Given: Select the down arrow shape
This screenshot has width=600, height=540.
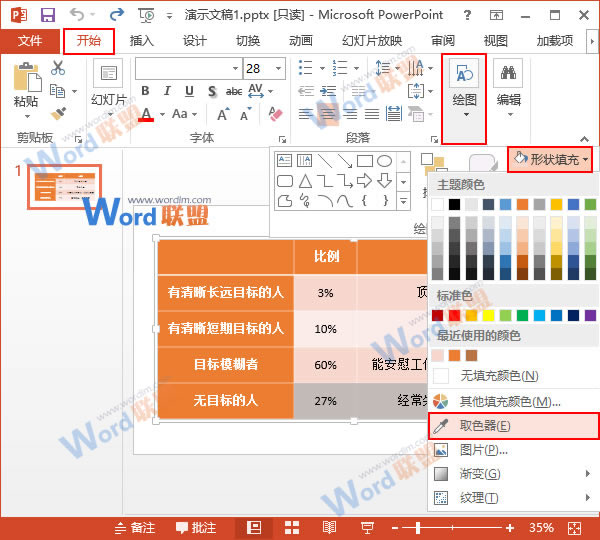Looking at the screenshot, I should [384, 180].
